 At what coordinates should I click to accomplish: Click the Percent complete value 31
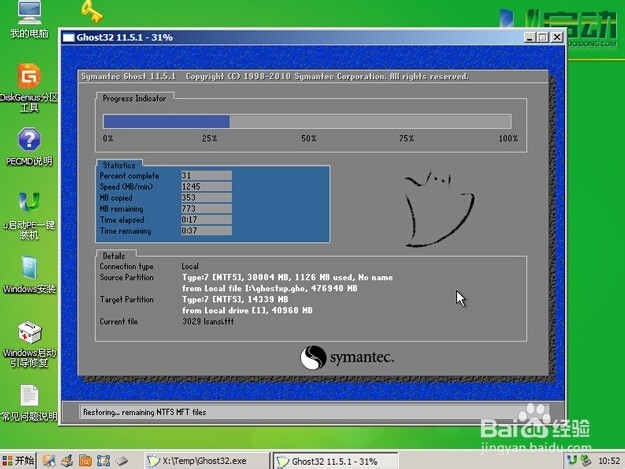206,175
